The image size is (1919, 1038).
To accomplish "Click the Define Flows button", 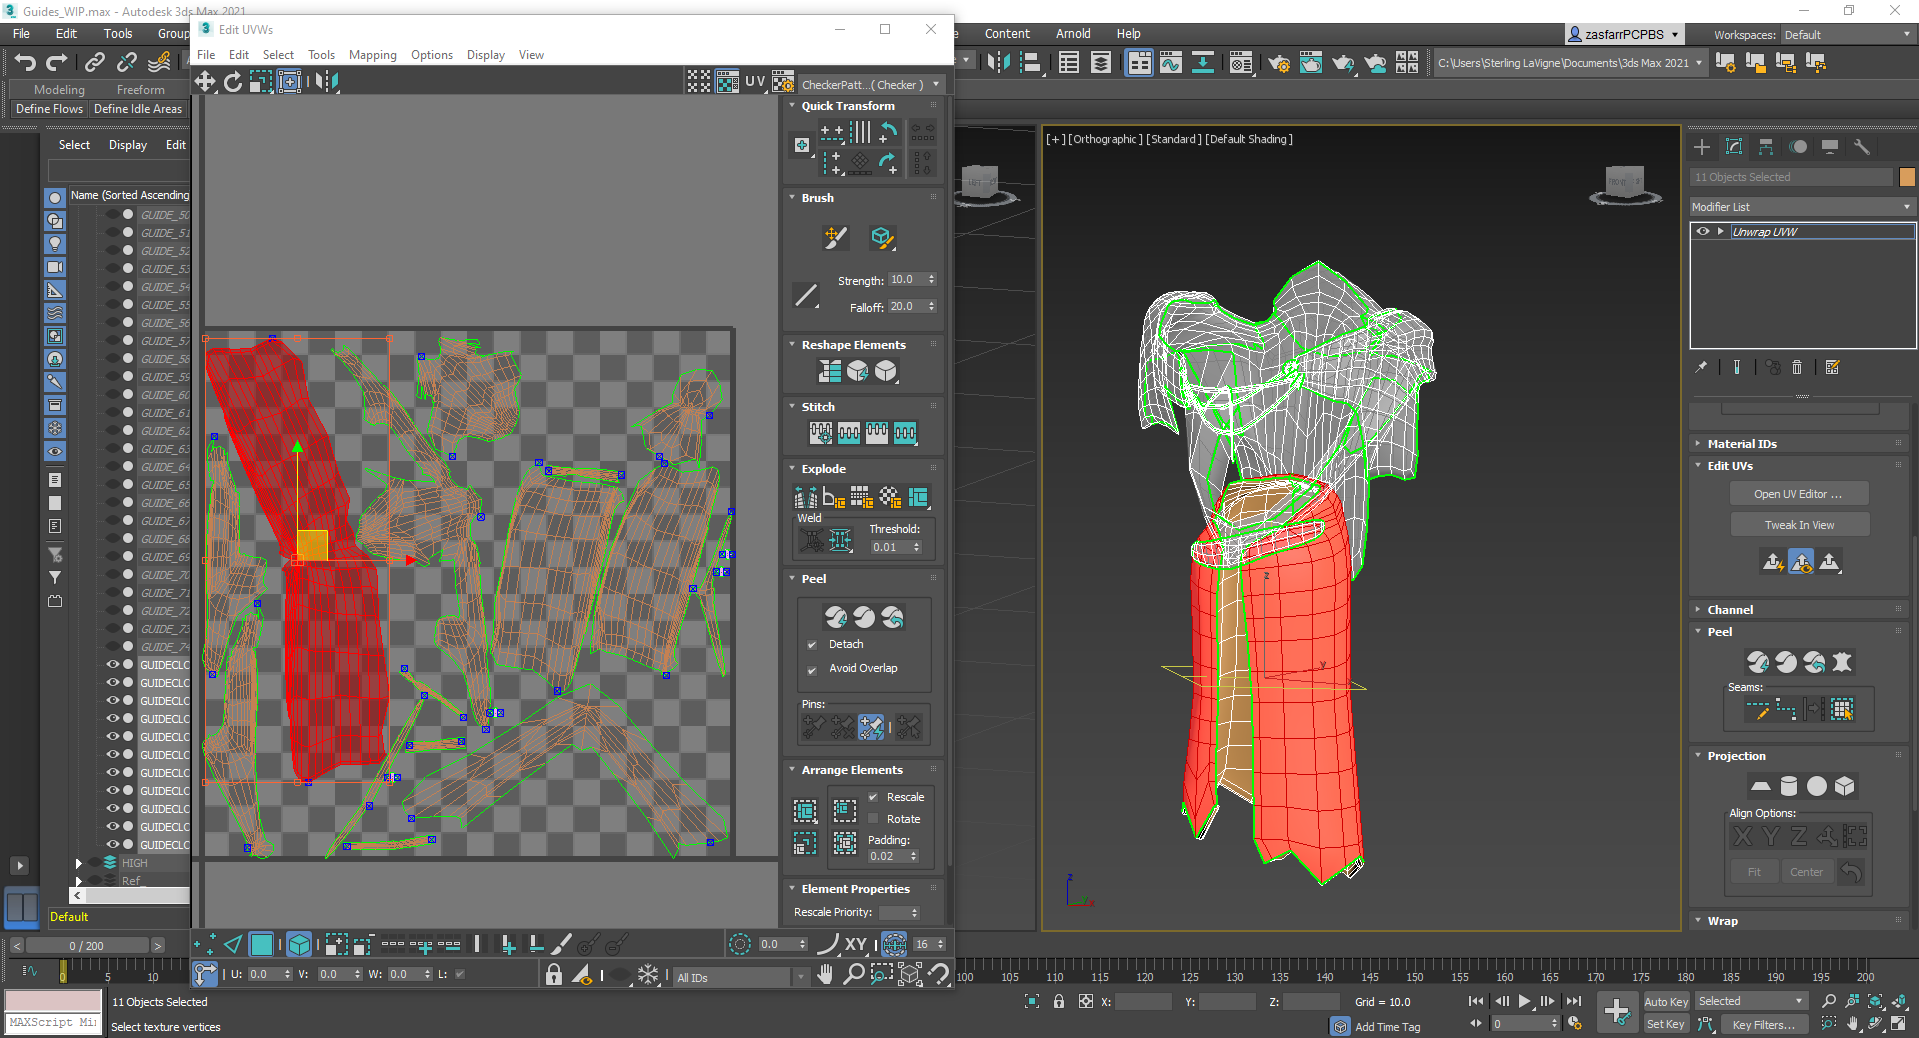I will [49, 109].
